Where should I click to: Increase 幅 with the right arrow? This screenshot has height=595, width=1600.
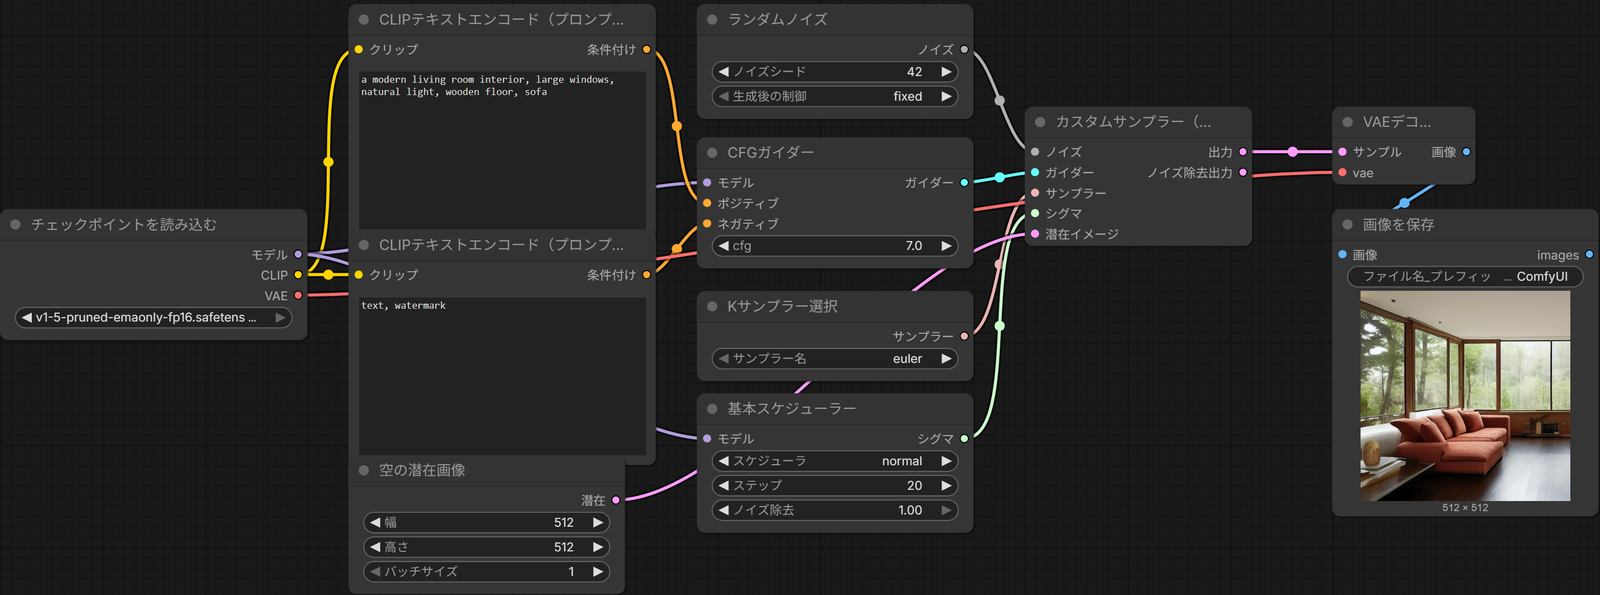click(x=598, y=522)
